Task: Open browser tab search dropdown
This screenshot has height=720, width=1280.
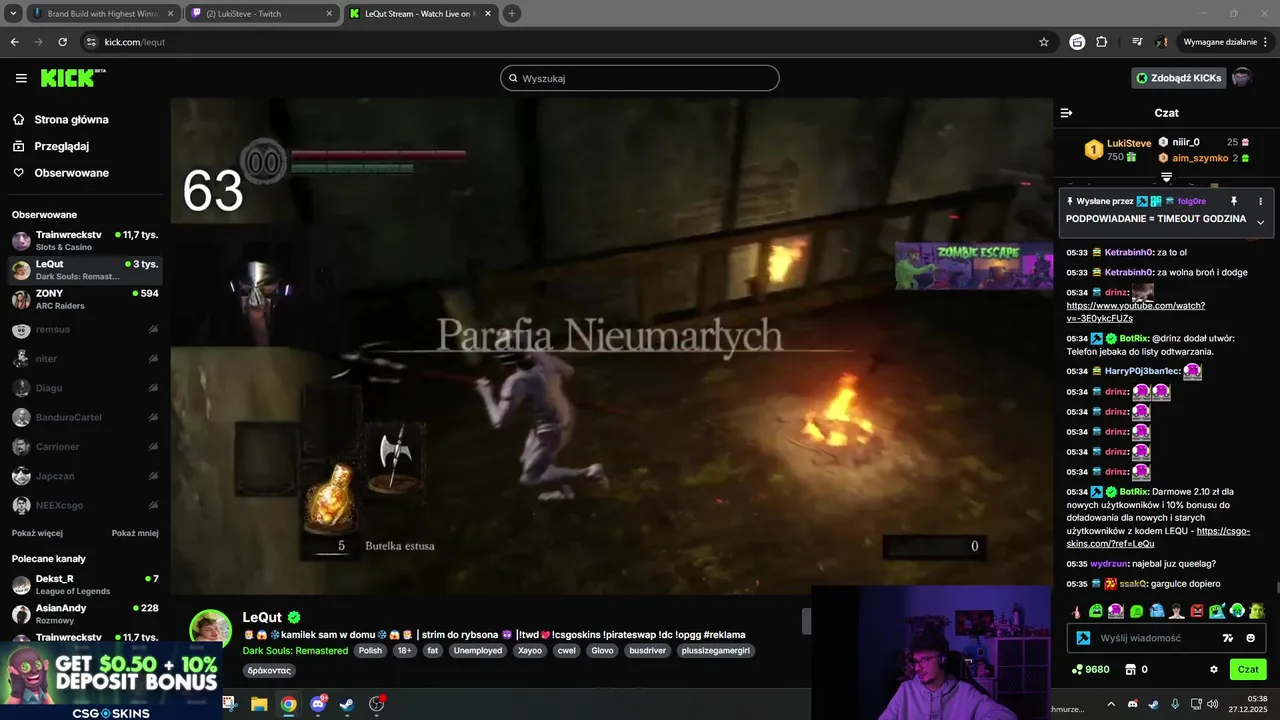Action: [x=13, y=14]
